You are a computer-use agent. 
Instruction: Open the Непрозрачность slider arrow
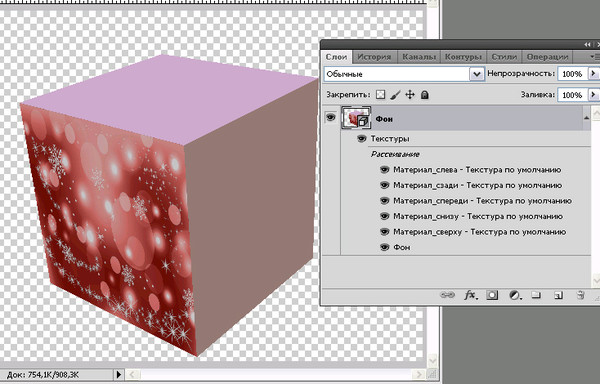pos(593,73)
